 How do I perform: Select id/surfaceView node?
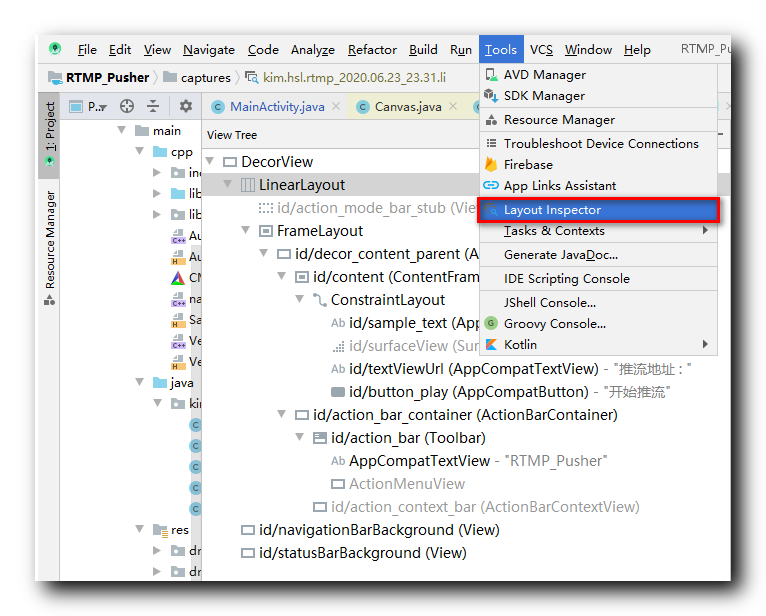pos(405,346)
